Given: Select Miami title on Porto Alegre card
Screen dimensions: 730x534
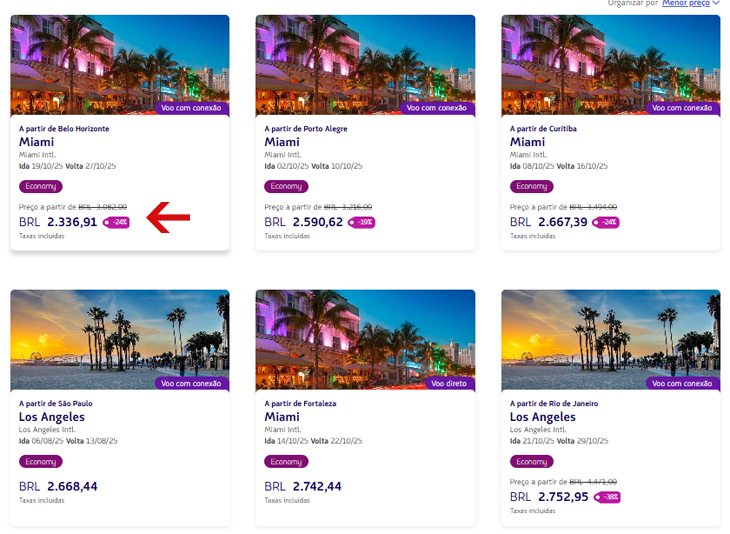Looking at the screenshot, I should [282, 142].
